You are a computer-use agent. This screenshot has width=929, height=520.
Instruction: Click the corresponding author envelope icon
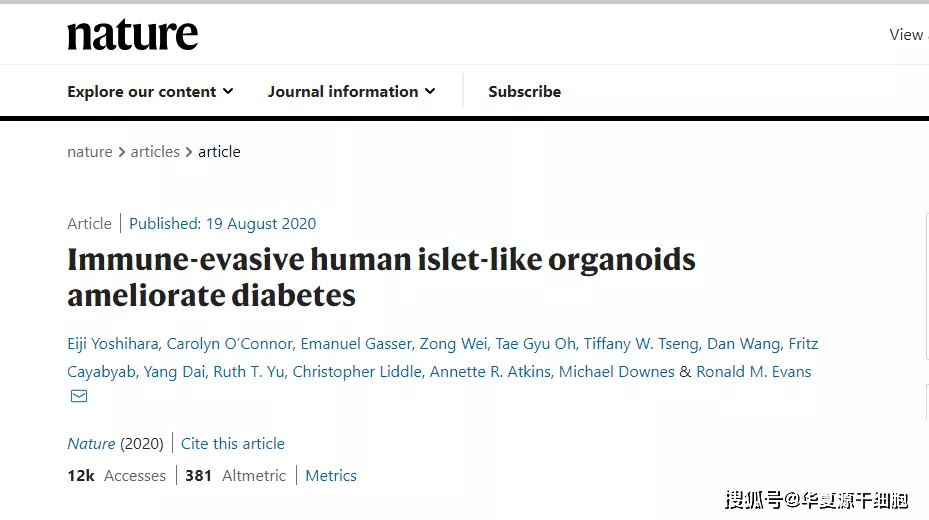tap(79, 396)
